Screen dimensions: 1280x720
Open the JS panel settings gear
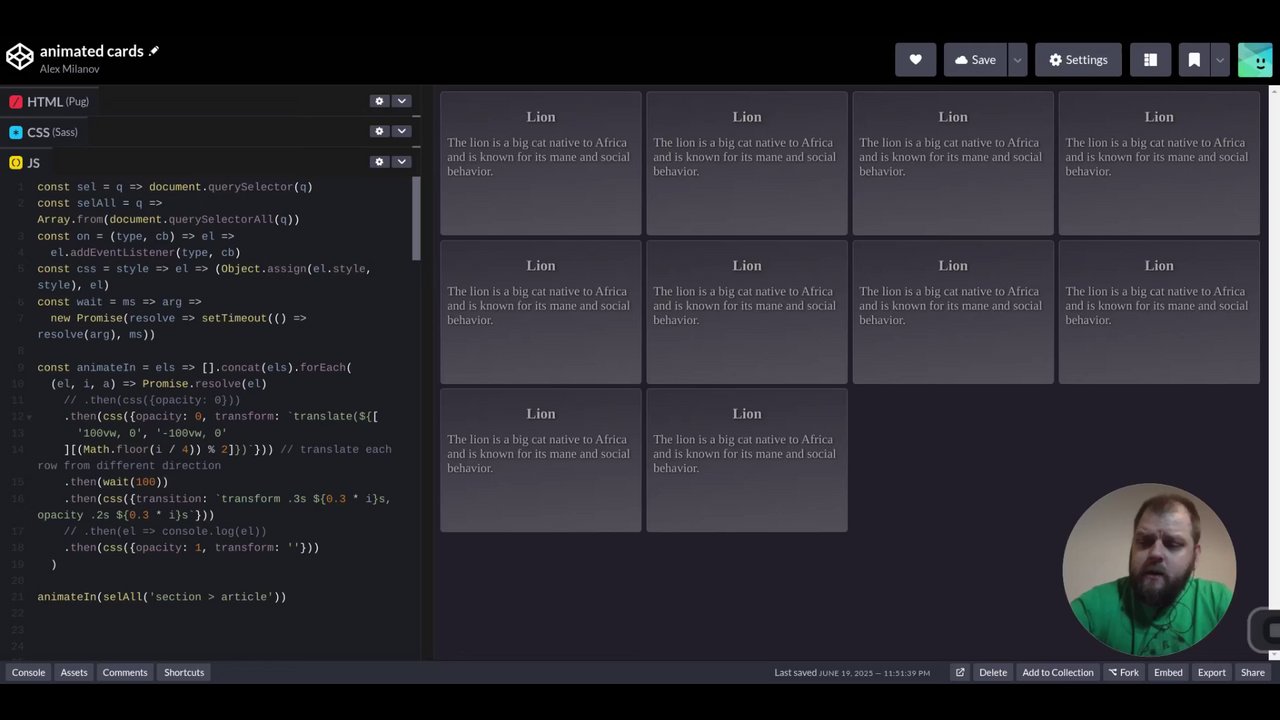point(379,161)
